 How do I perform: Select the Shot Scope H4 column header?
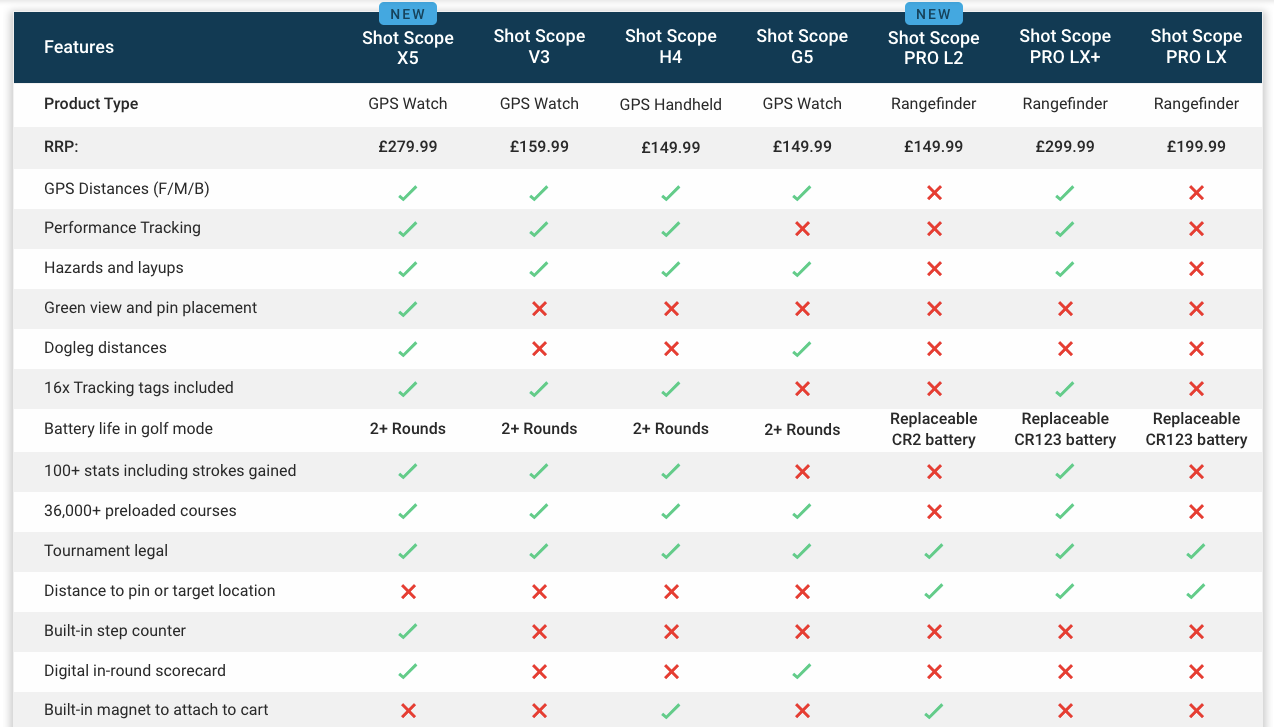(670, 47)
